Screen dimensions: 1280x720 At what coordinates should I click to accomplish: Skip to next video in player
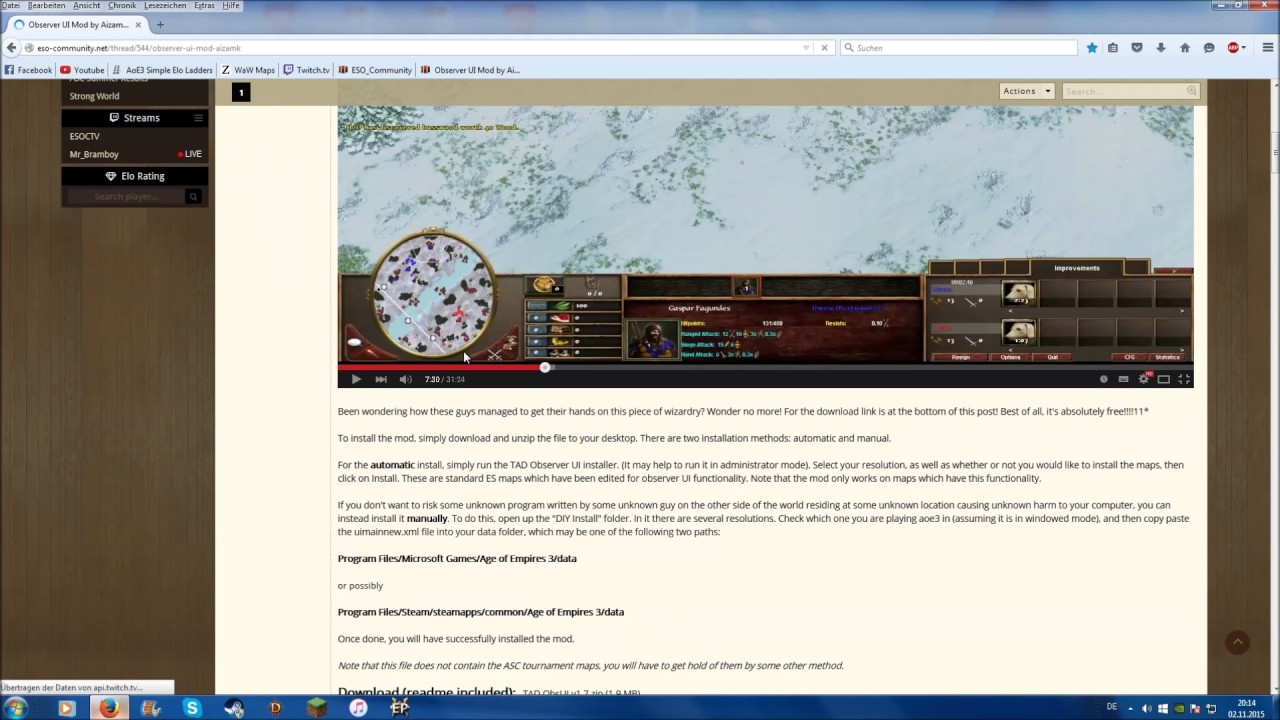[381, 379]
